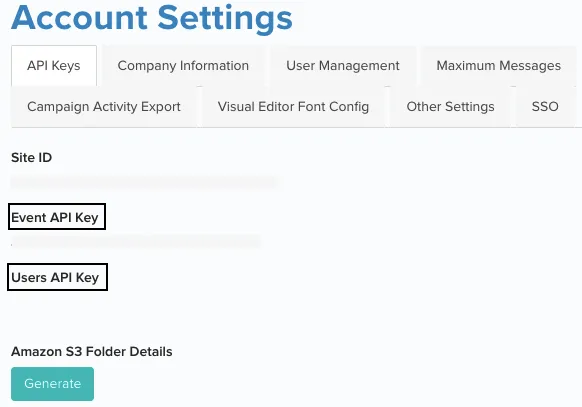582x407 pixels.
Task: Click the Site ID label
Action: pyautogui.click(x=32, y=158)
